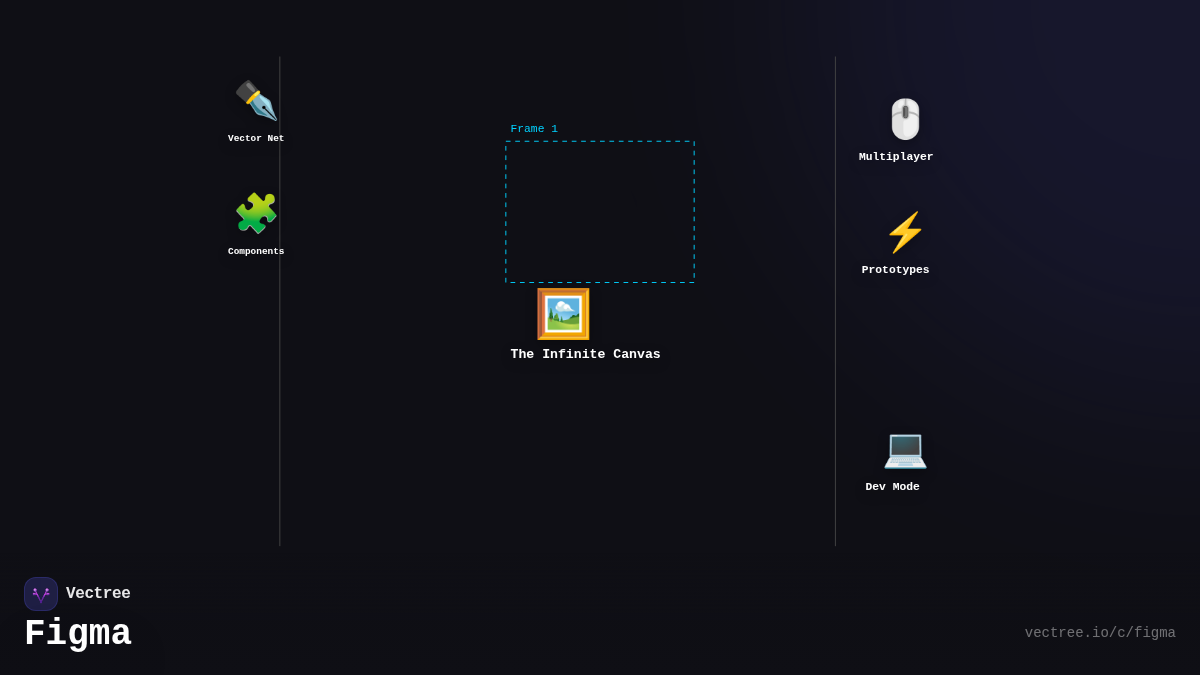Click the "Vector Net" text label
The image size is (1200, 675).
(x=256, y=139)
